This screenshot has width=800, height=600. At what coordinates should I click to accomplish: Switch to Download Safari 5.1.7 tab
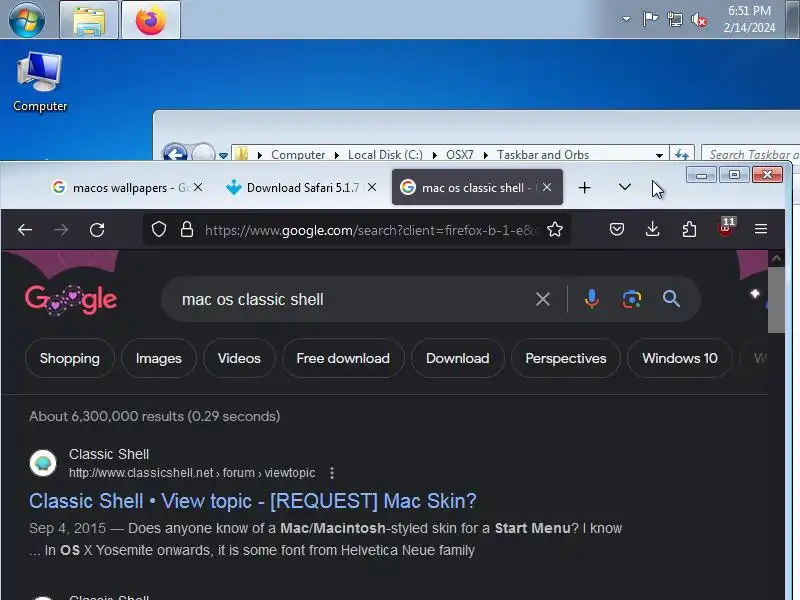coord(302,188)
